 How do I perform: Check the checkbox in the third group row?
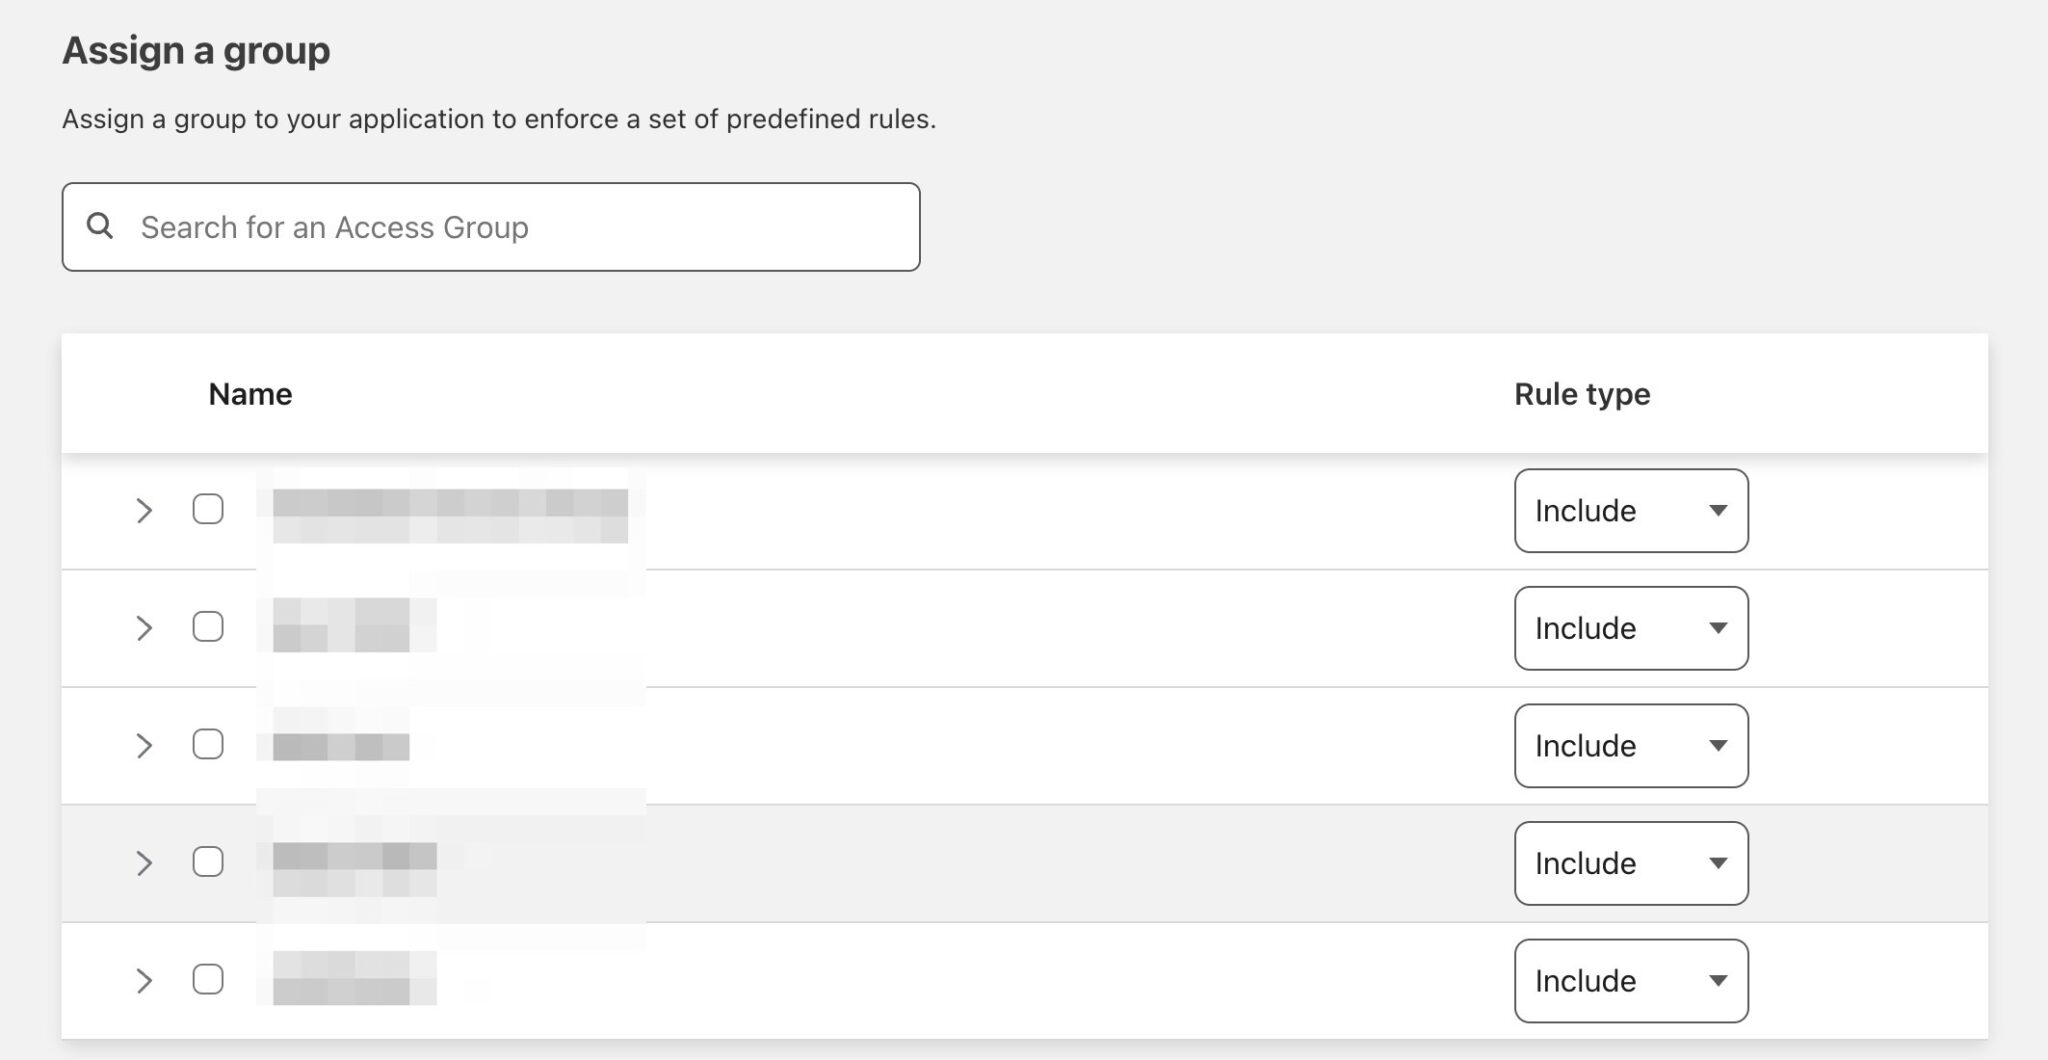click(x=208, y=745)
